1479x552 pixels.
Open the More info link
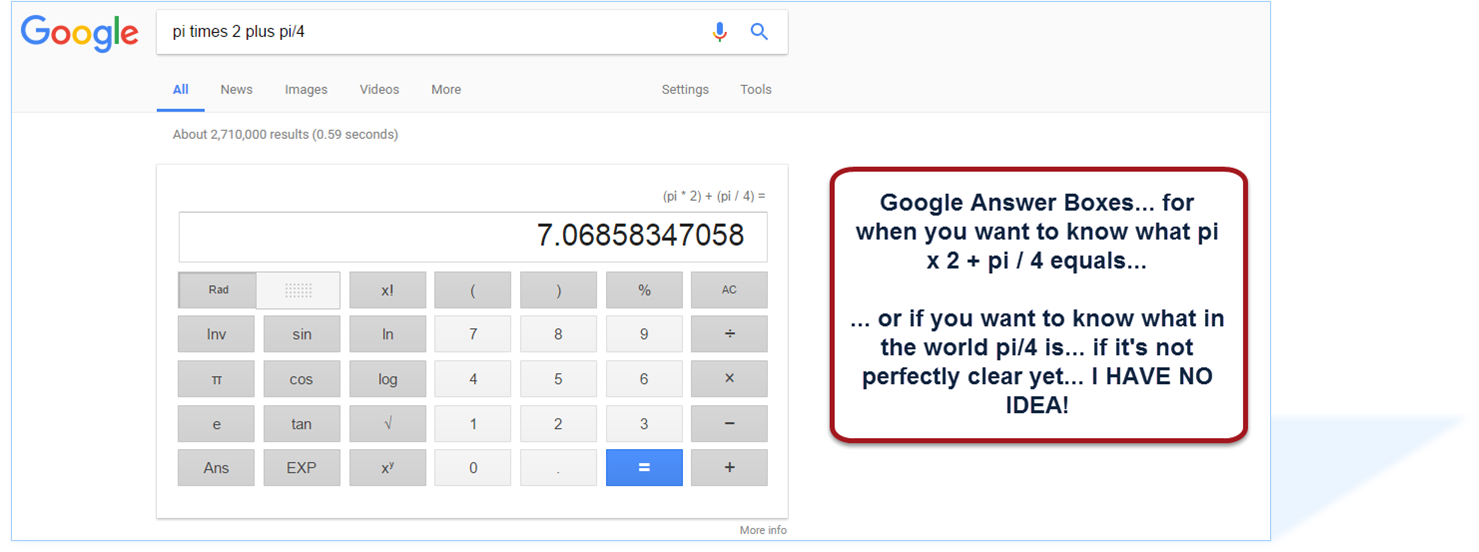point(763,530)
